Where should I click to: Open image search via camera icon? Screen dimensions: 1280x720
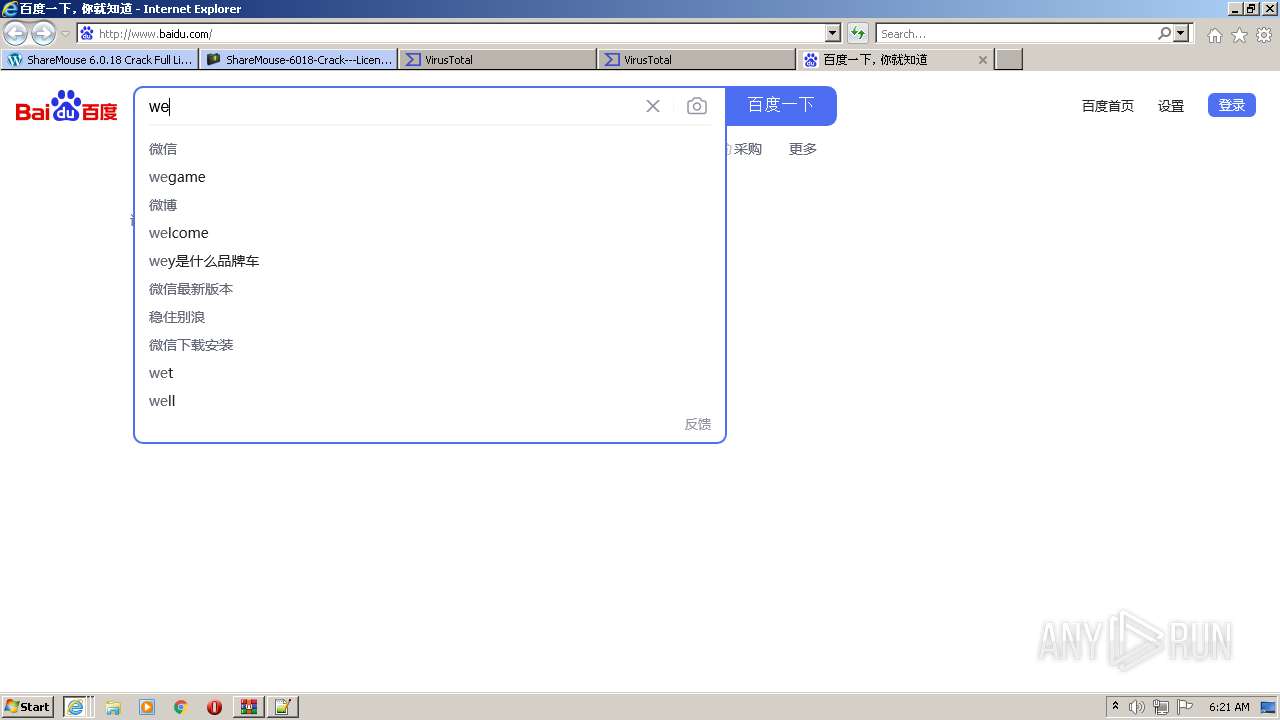pos(697,106)
